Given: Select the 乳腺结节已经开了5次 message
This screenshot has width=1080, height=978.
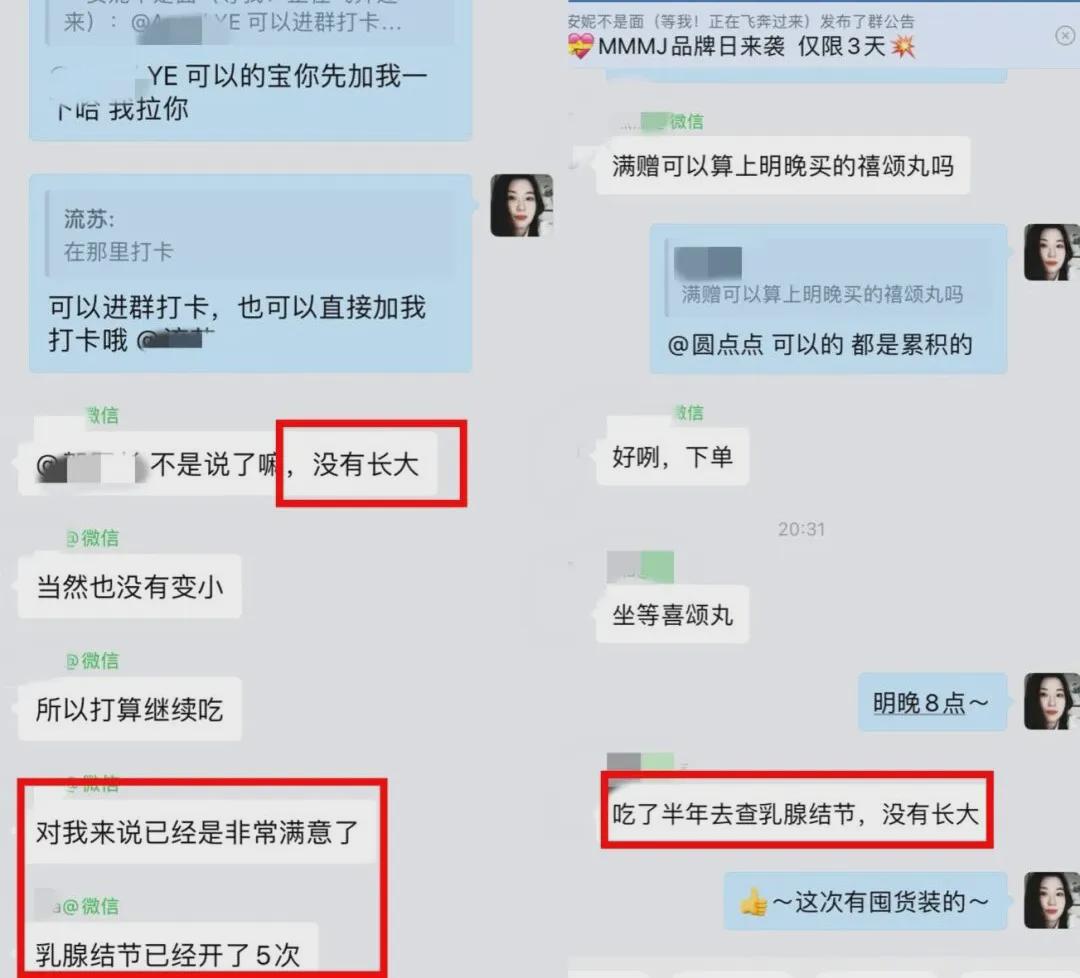Looking at the screenshot, I should [x=168, y=953].
